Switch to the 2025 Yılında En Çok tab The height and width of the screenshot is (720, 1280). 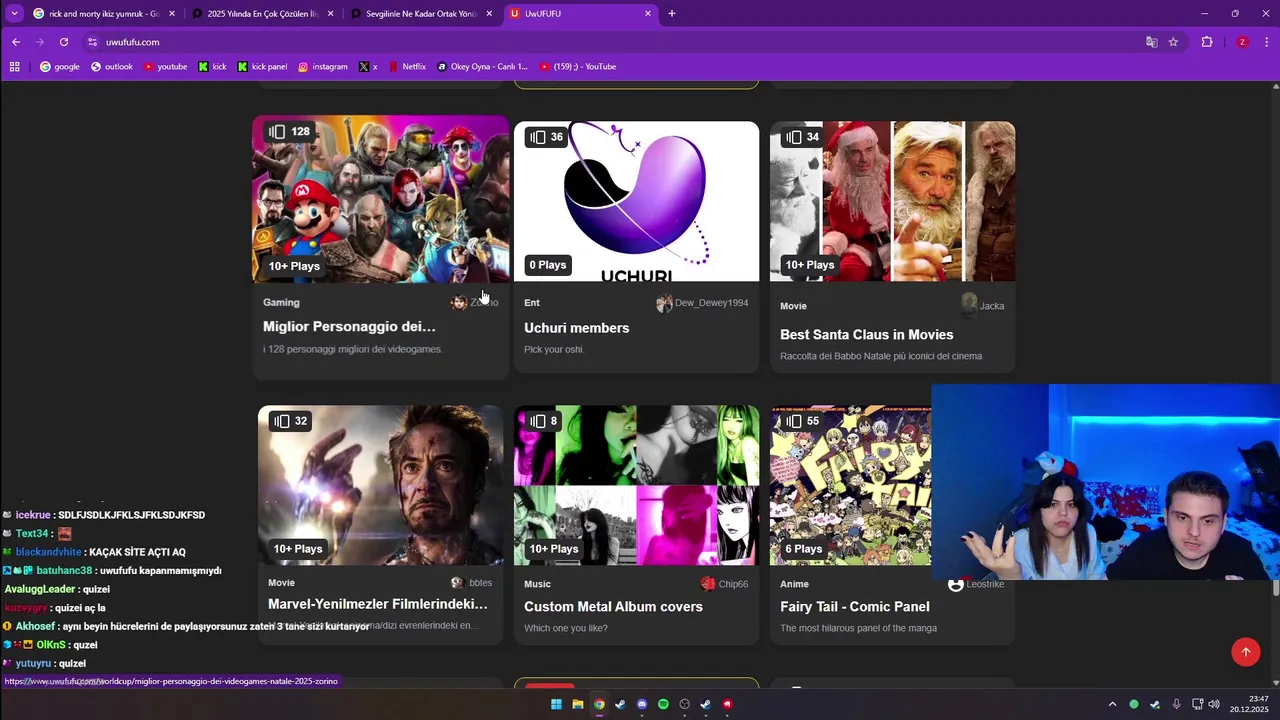[x=263, y=14]
